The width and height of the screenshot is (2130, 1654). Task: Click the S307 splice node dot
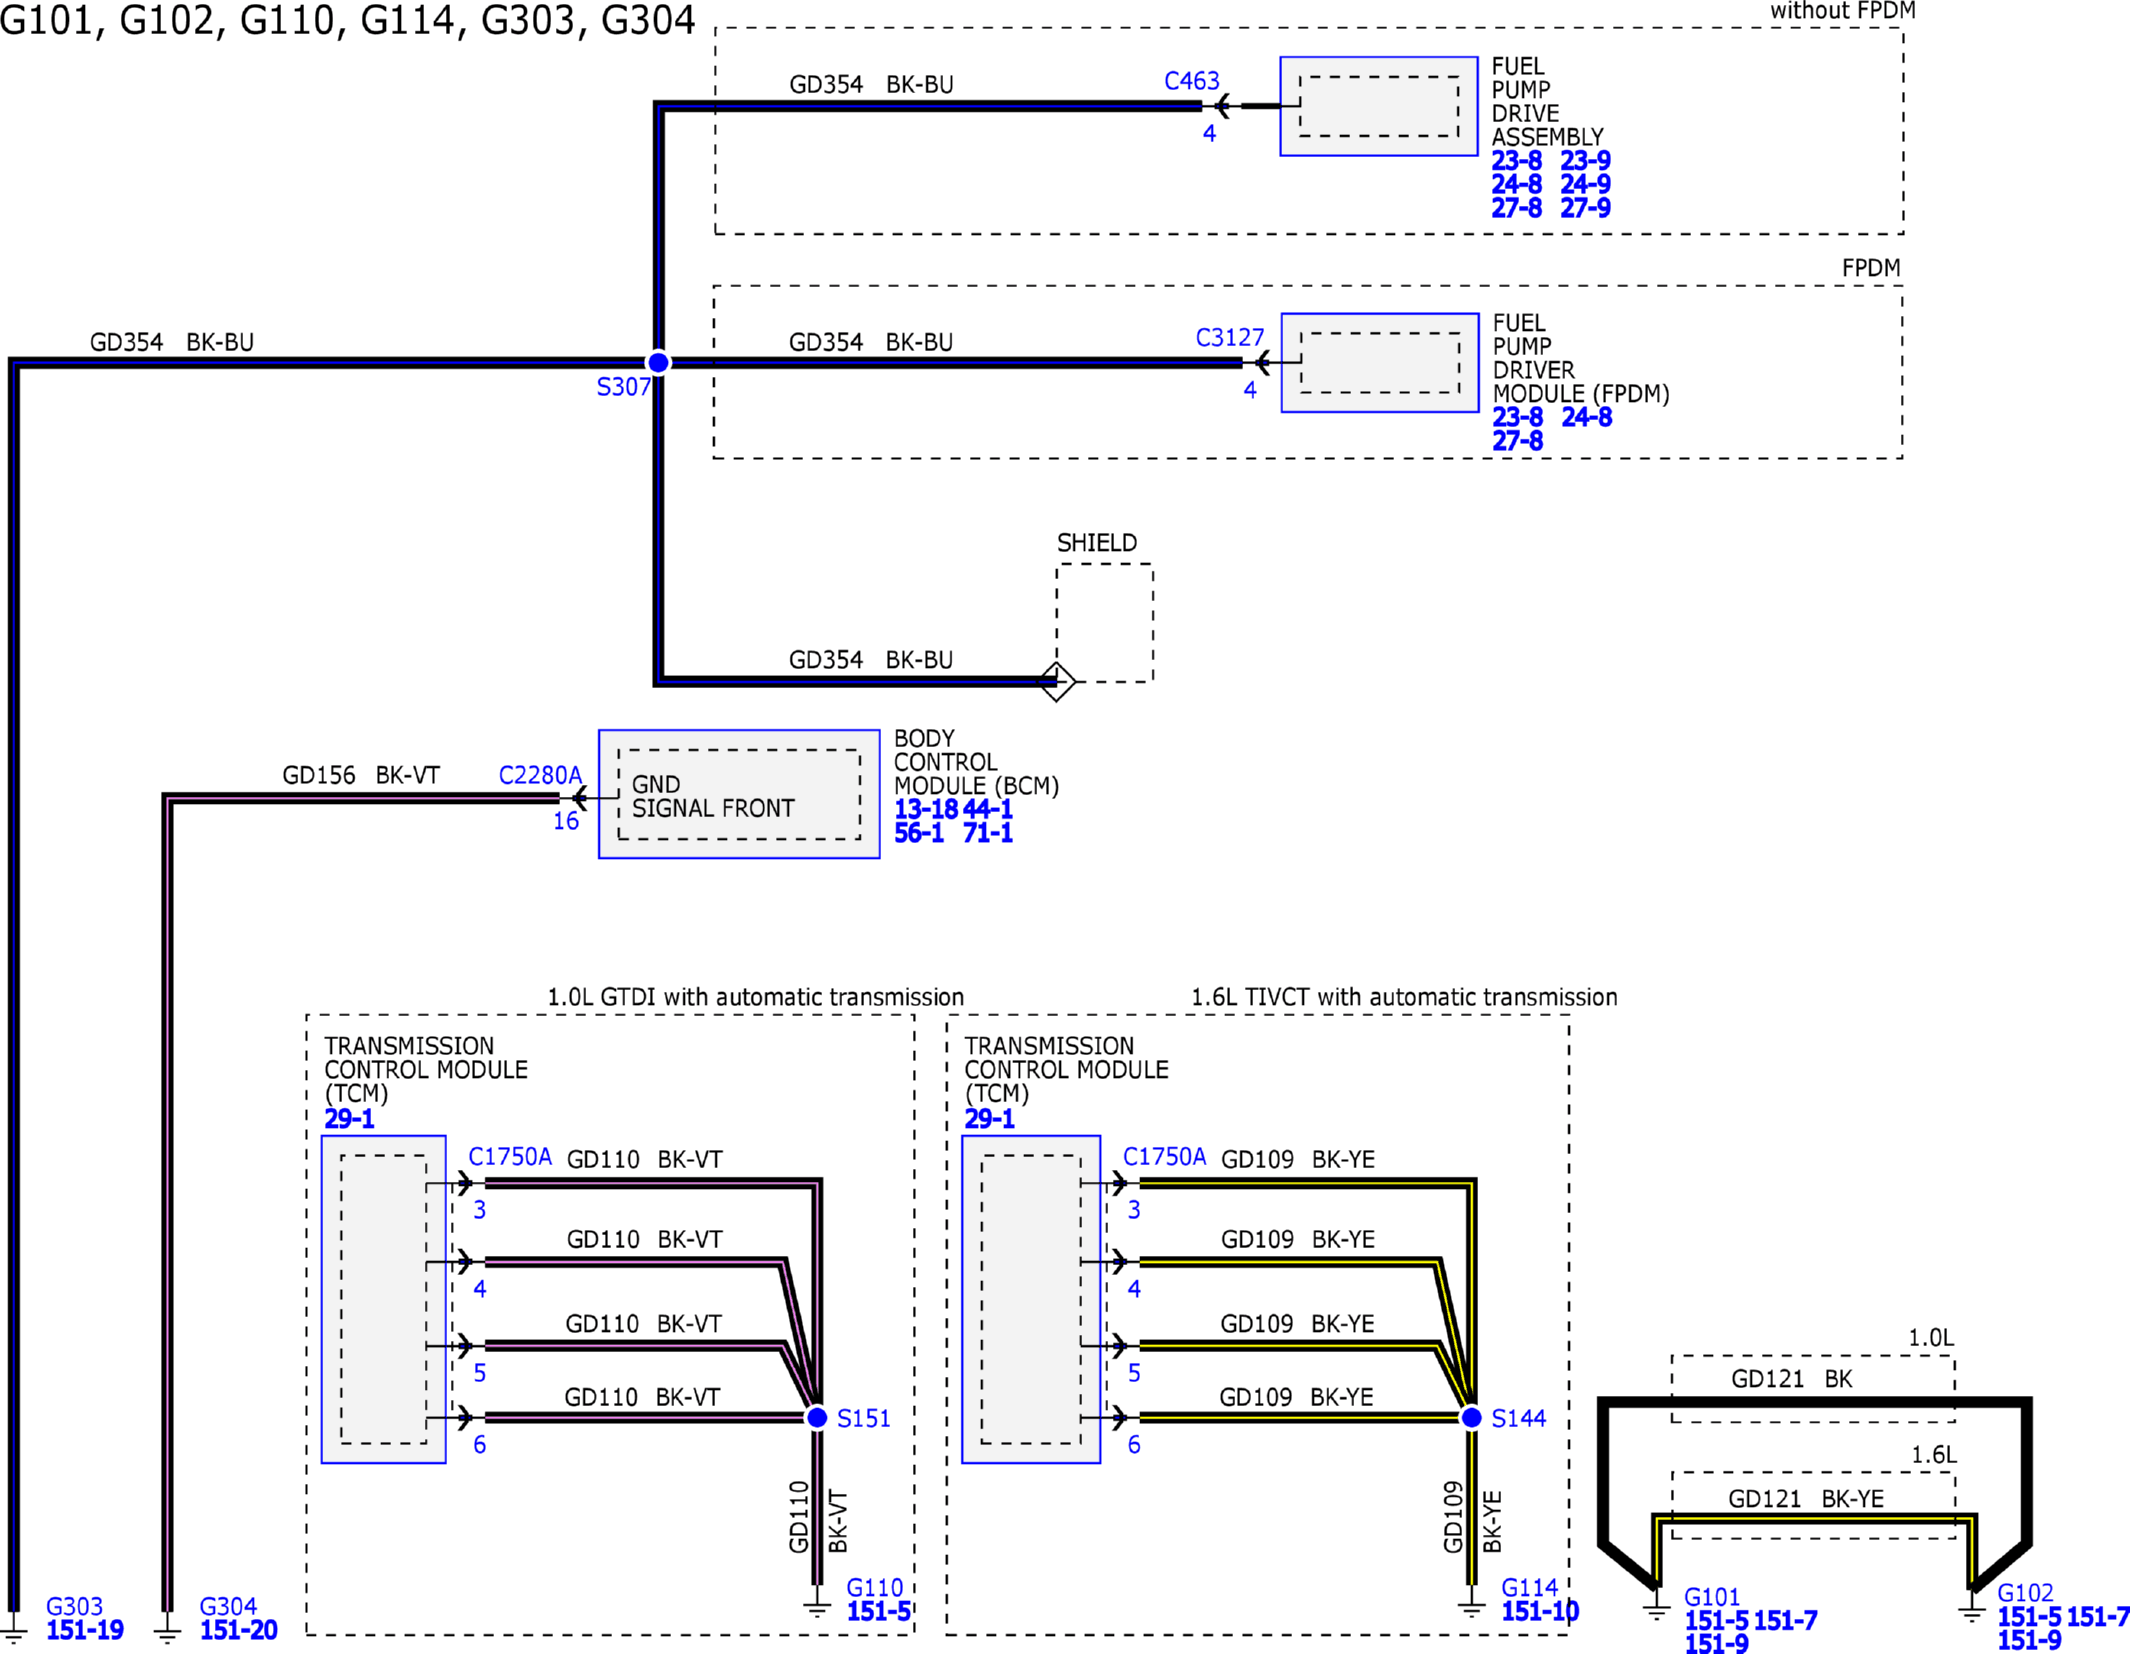(658, 362)
